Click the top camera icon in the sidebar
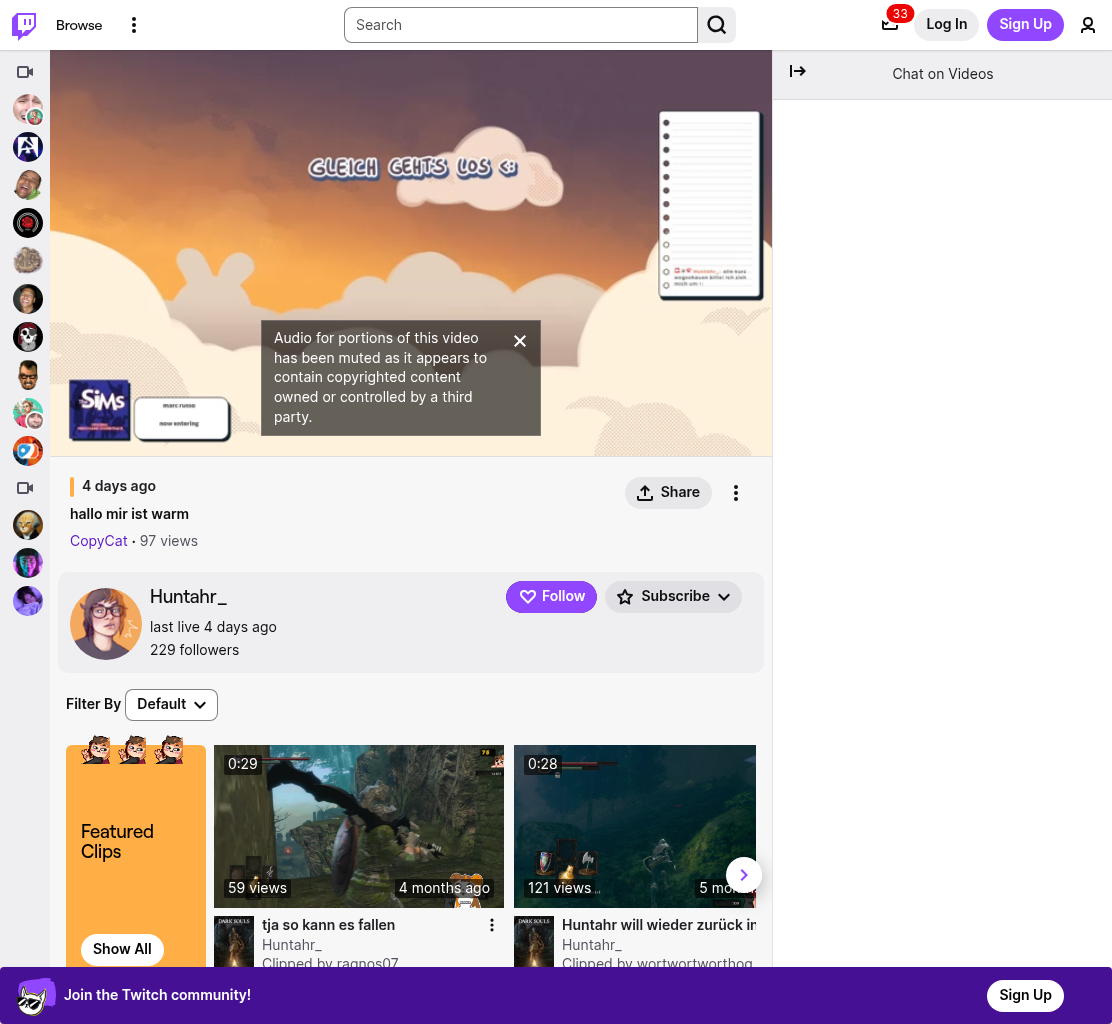The image size is (1112, 1024). (x=26, y=72)
